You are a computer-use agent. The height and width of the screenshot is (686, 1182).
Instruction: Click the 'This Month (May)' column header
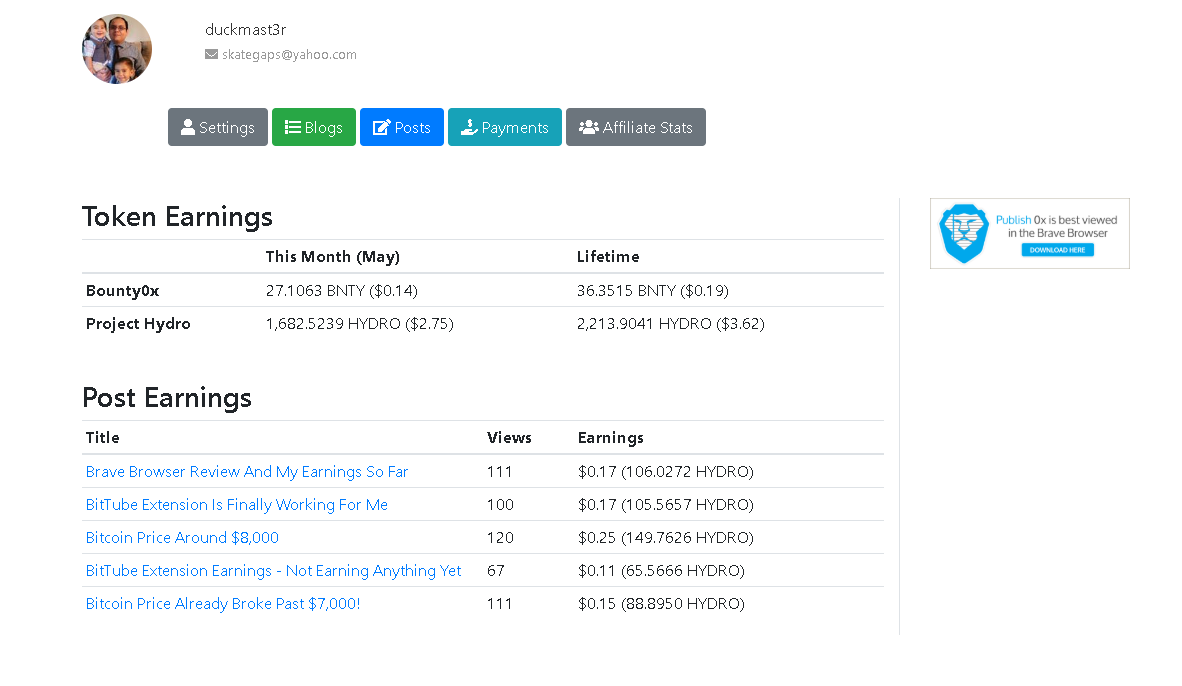pos(332,257)
